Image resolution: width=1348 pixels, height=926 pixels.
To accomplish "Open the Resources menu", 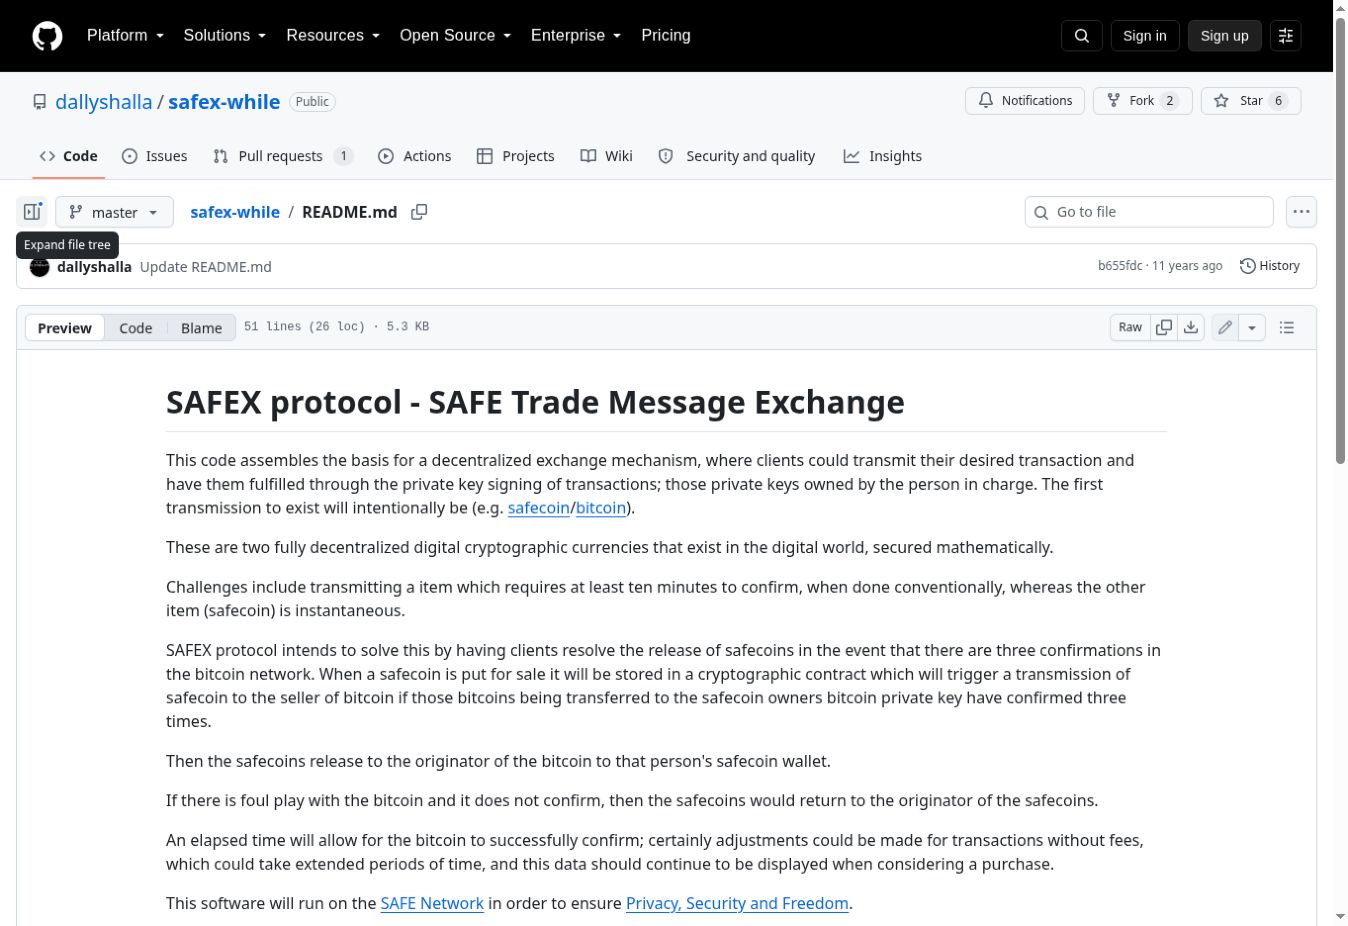I will pos(333,35).
